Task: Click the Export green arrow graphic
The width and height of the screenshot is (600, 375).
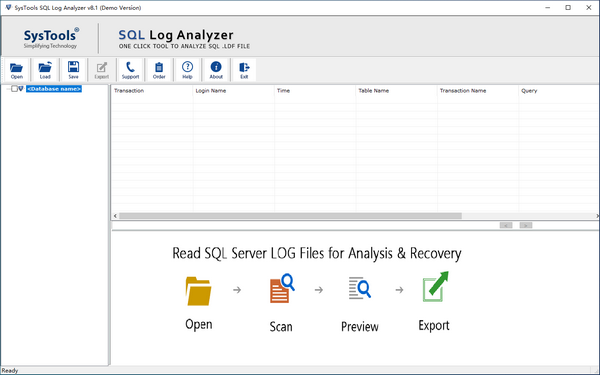Action: (435, 287)
